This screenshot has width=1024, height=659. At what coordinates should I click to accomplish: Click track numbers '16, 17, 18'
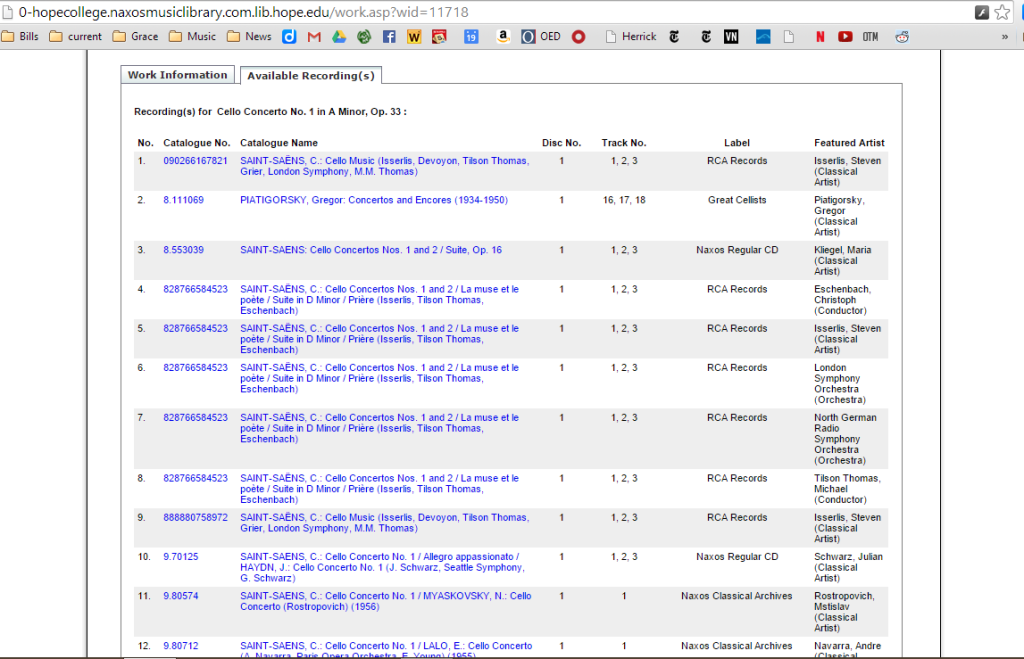tap(624, 200)
